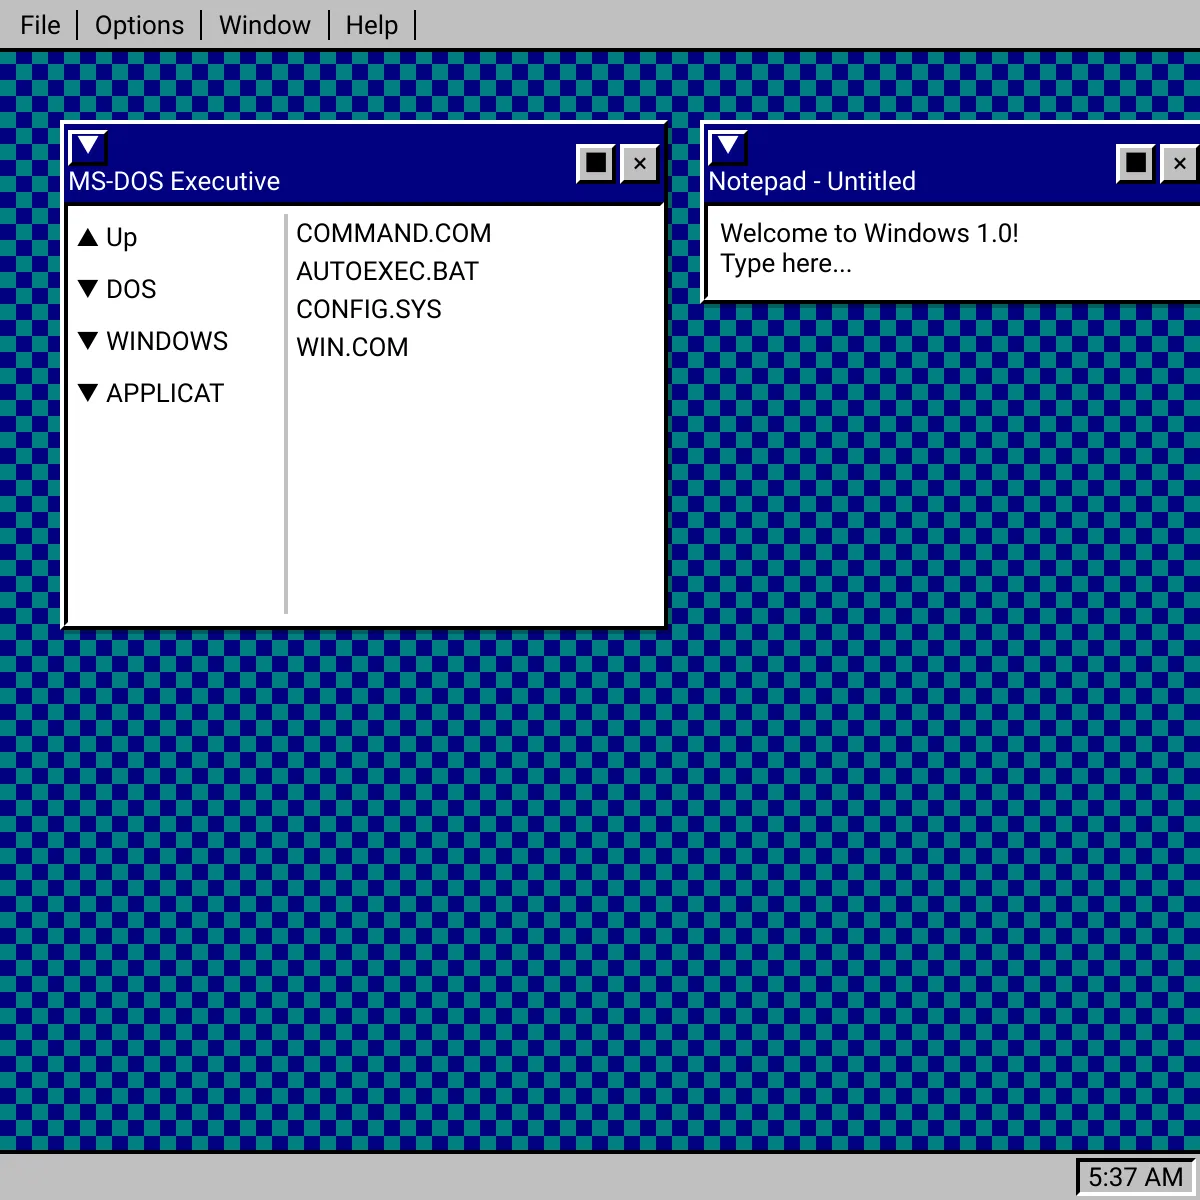The width and height of the screenshot is (1200, 1200).
Task: Select the CONFIG.SYS file
Action: click(369, 309)
